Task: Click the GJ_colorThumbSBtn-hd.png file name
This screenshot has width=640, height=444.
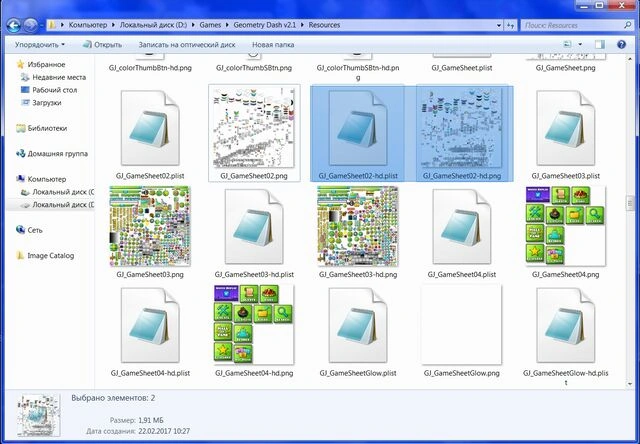Action: pyautogui.click(x=358, y=72)
